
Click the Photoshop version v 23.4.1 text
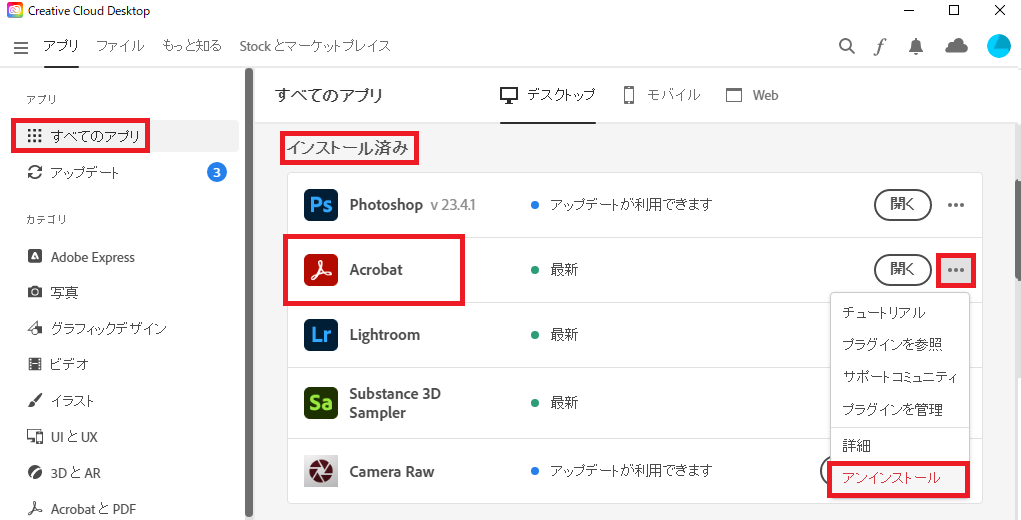point(453,205)
